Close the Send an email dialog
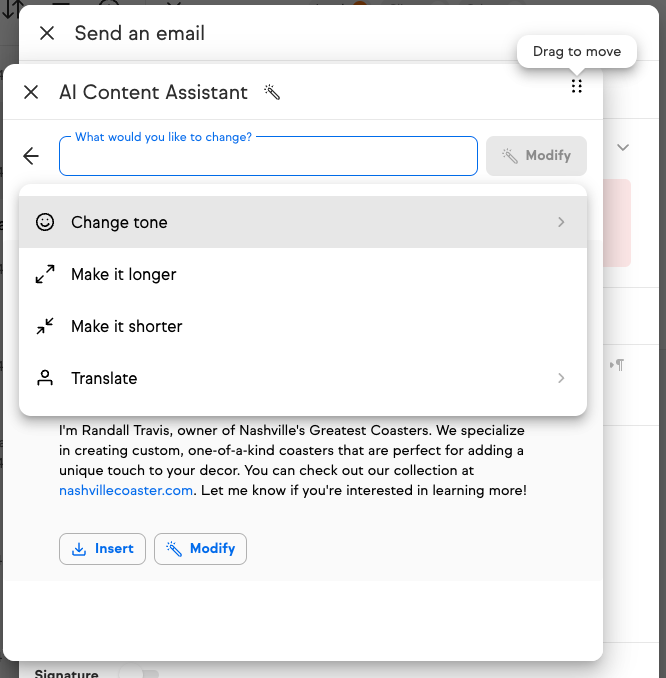Screen dimensions: 666x678 point(47,33)
